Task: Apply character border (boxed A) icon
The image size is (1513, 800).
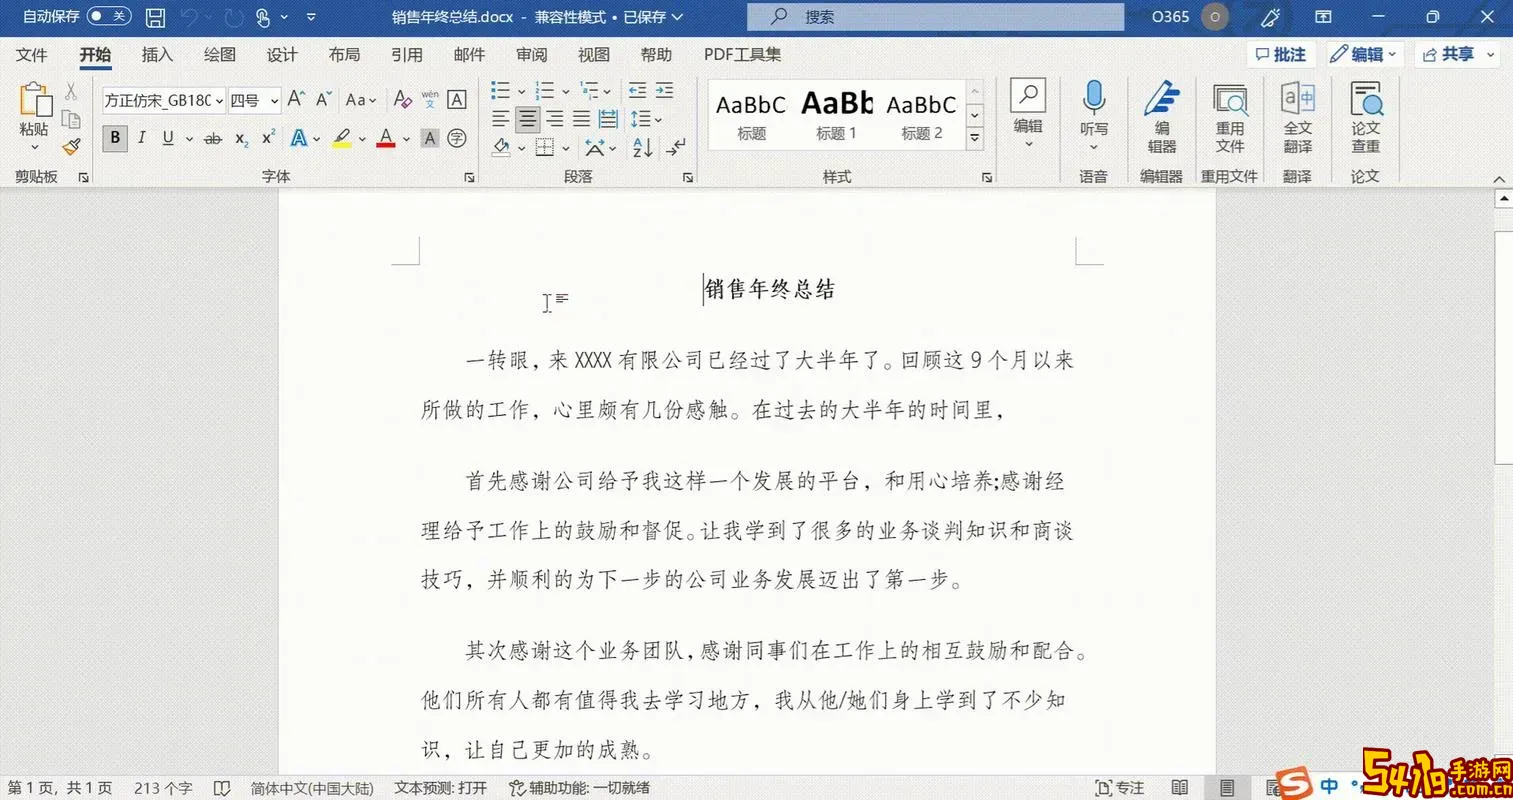Action: click(x=457, y=99)
